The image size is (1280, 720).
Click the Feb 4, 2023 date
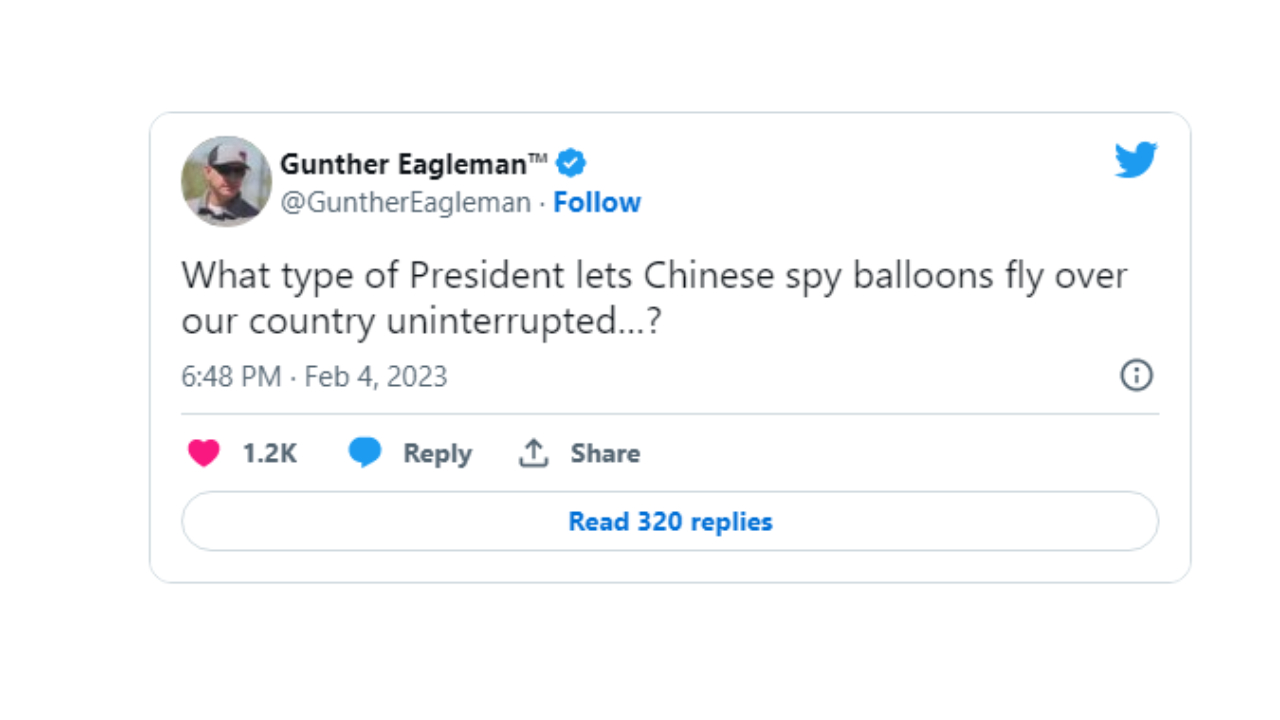[376, 377]
